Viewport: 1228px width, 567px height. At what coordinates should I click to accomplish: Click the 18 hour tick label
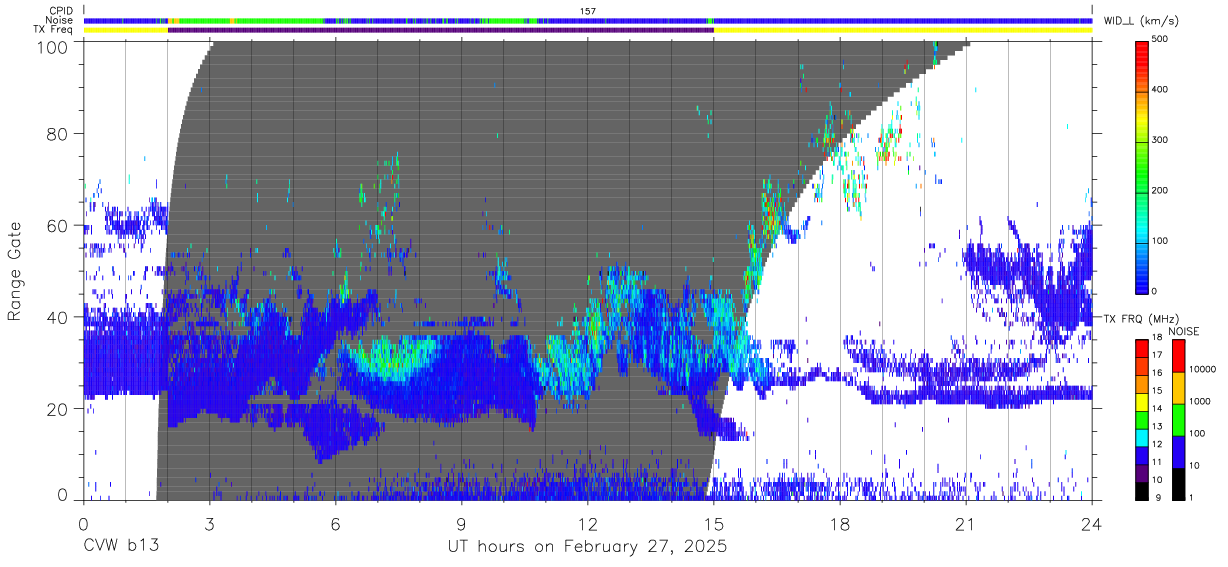[839, 523]
